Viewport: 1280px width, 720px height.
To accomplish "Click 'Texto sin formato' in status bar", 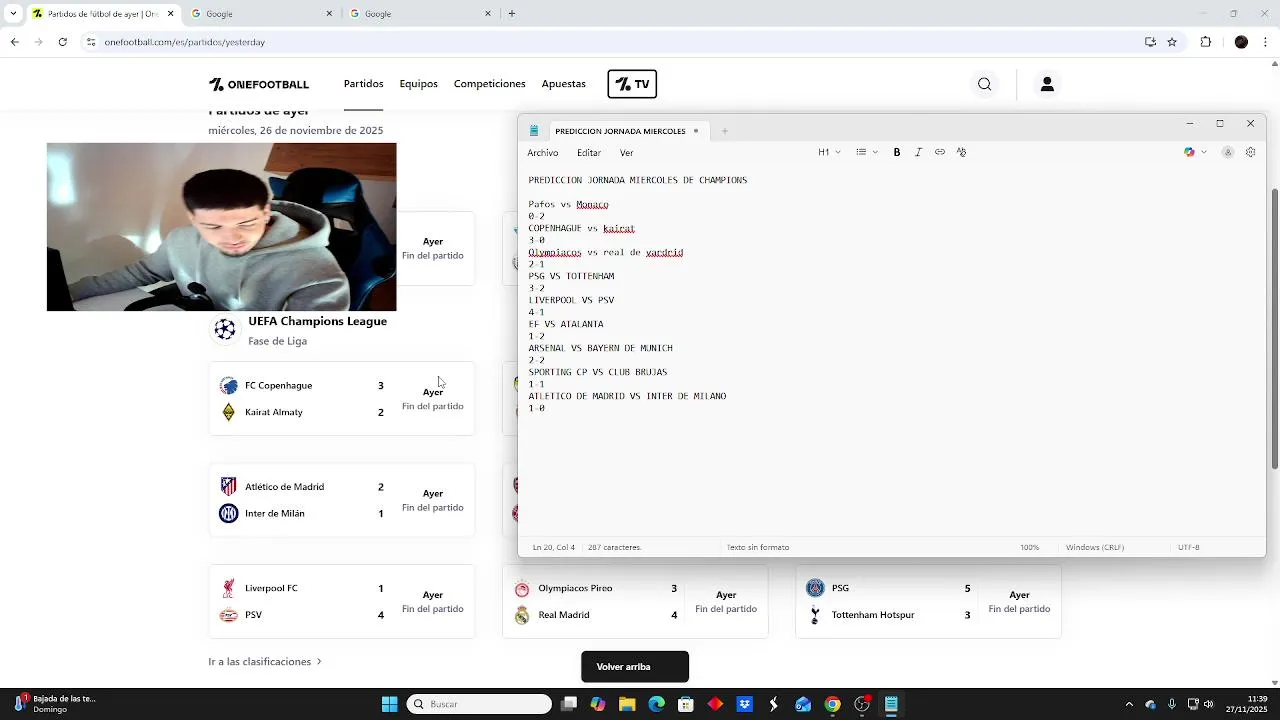I will click(x=758, y=547).
